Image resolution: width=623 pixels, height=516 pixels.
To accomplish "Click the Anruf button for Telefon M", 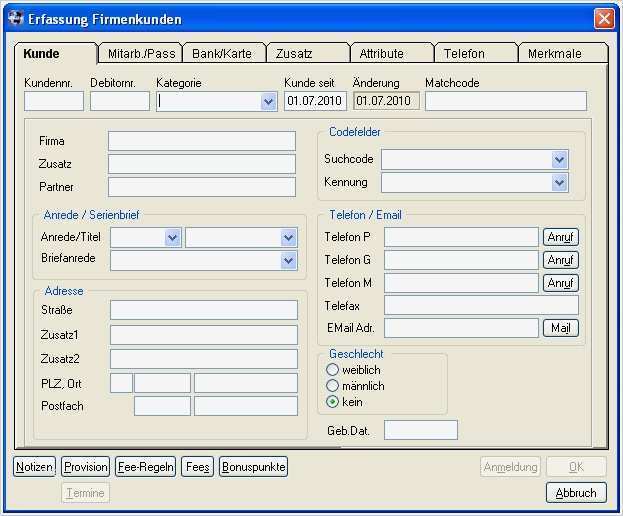I will click(x=561, y=283).
